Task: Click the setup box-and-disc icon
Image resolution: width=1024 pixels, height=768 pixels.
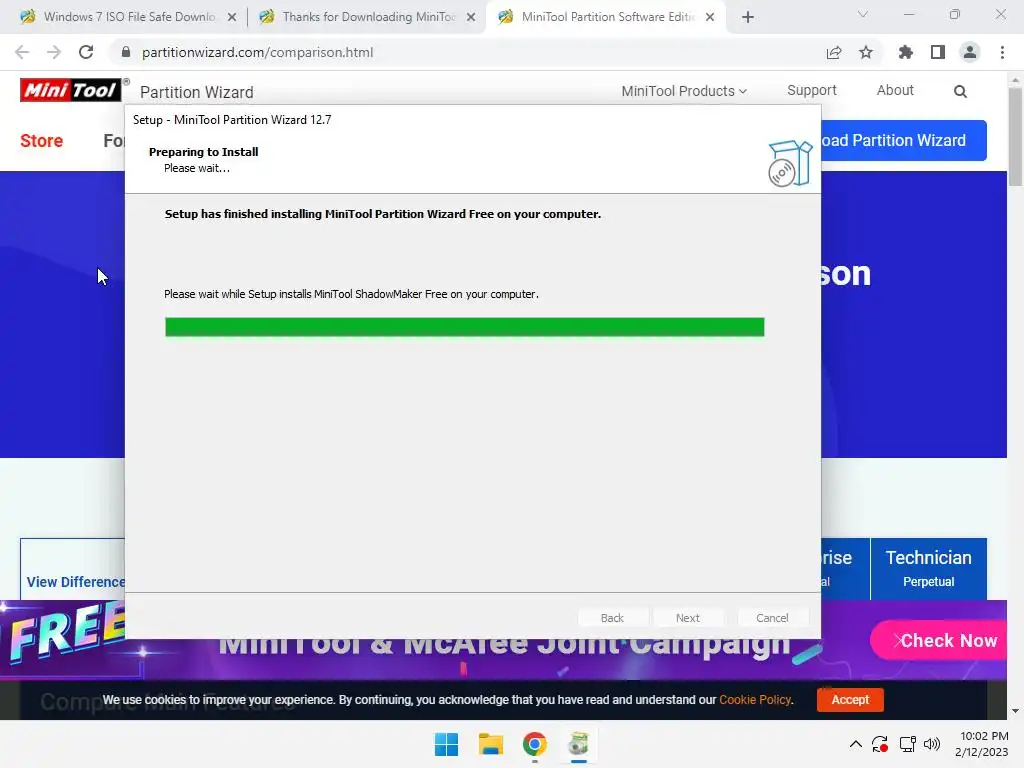Action: point(790,163)
